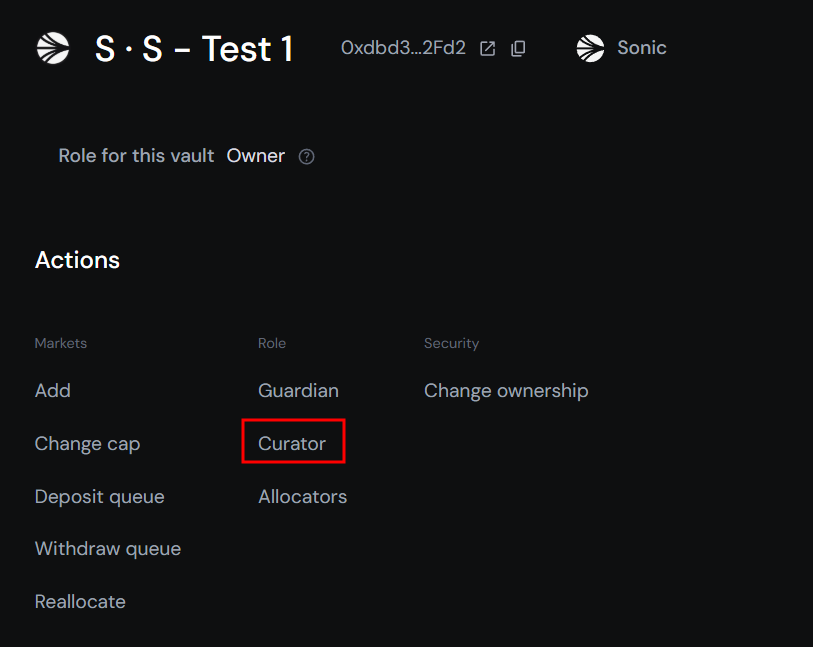Open the Reallocate action
Image resolution: width=813 pixels, height=647 pixels.
point(80,602)
